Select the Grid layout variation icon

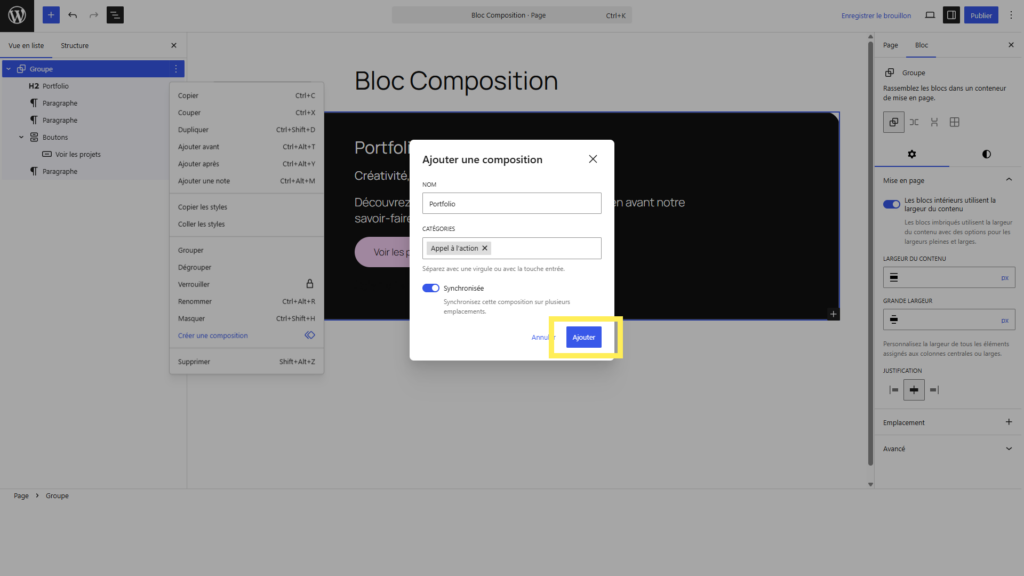pos(954,122)
